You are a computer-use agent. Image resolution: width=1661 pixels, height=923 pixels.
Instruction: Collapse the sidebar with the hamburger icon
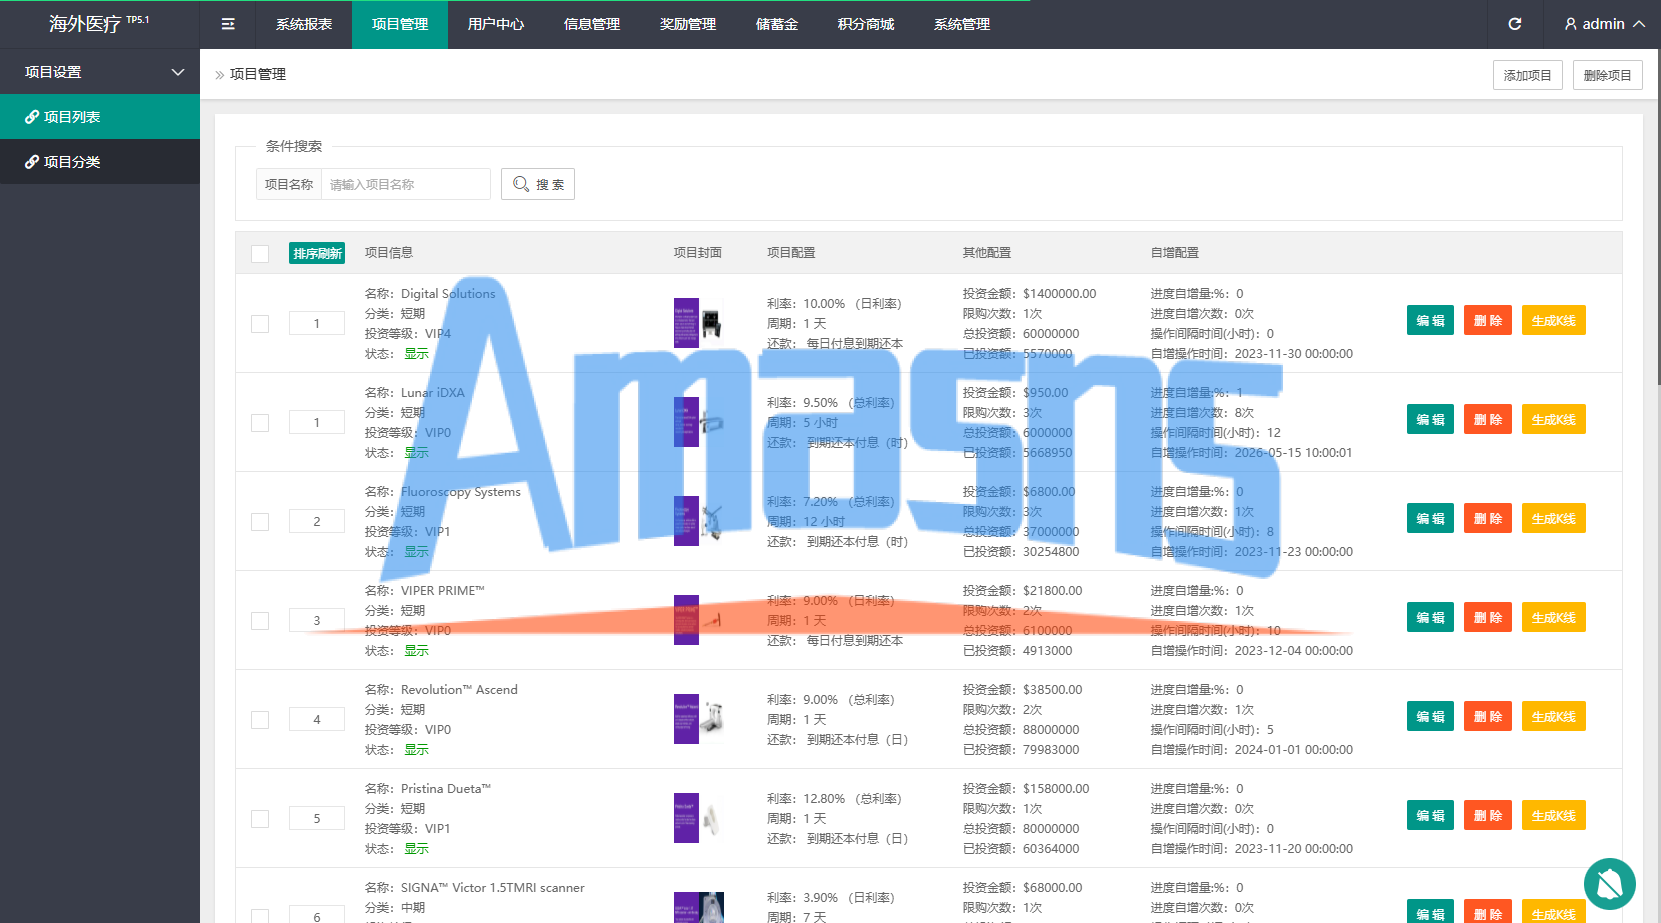(228, 24)
